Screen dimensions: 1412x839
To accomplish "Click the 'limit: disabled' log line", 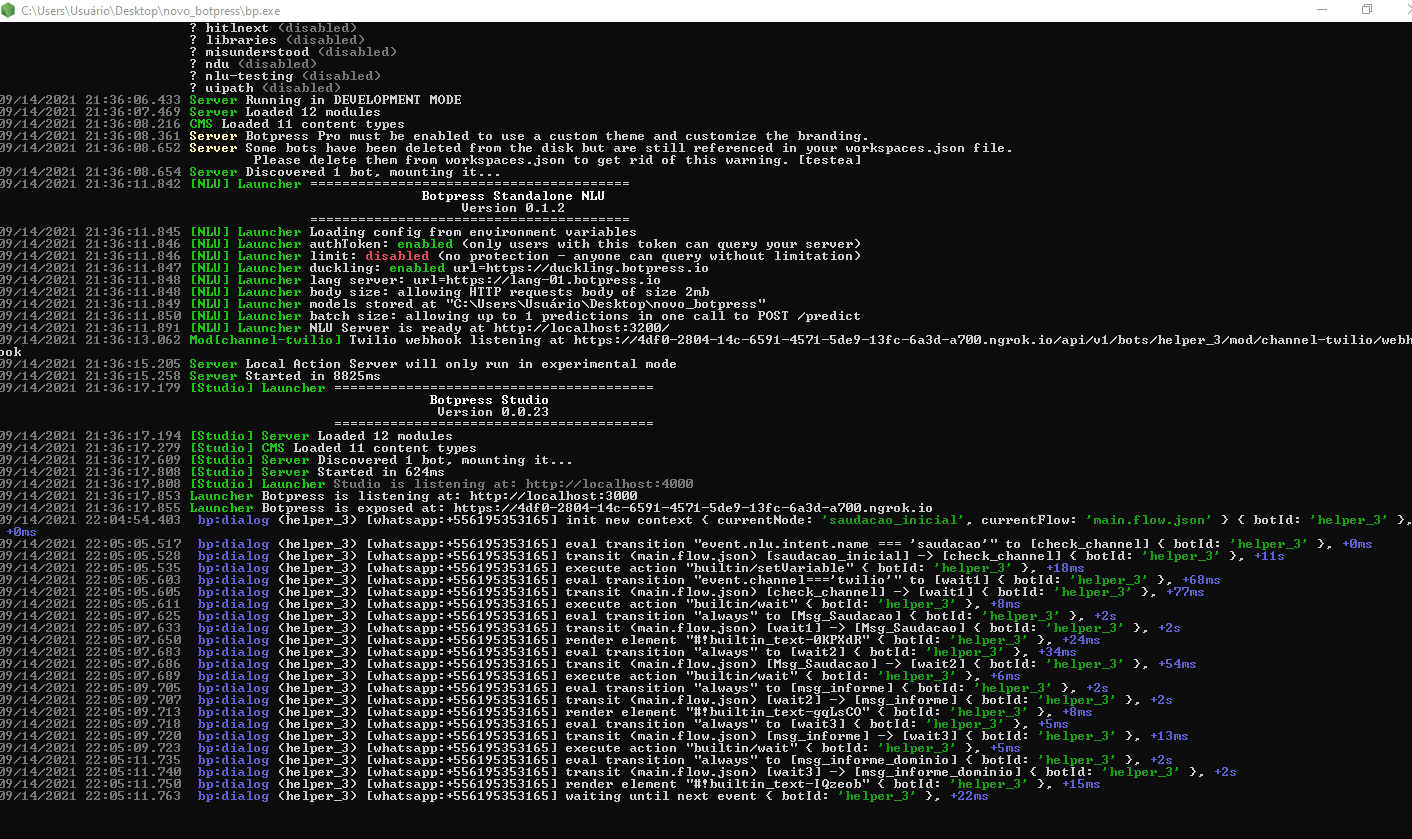I will click(x=585, y=256).
